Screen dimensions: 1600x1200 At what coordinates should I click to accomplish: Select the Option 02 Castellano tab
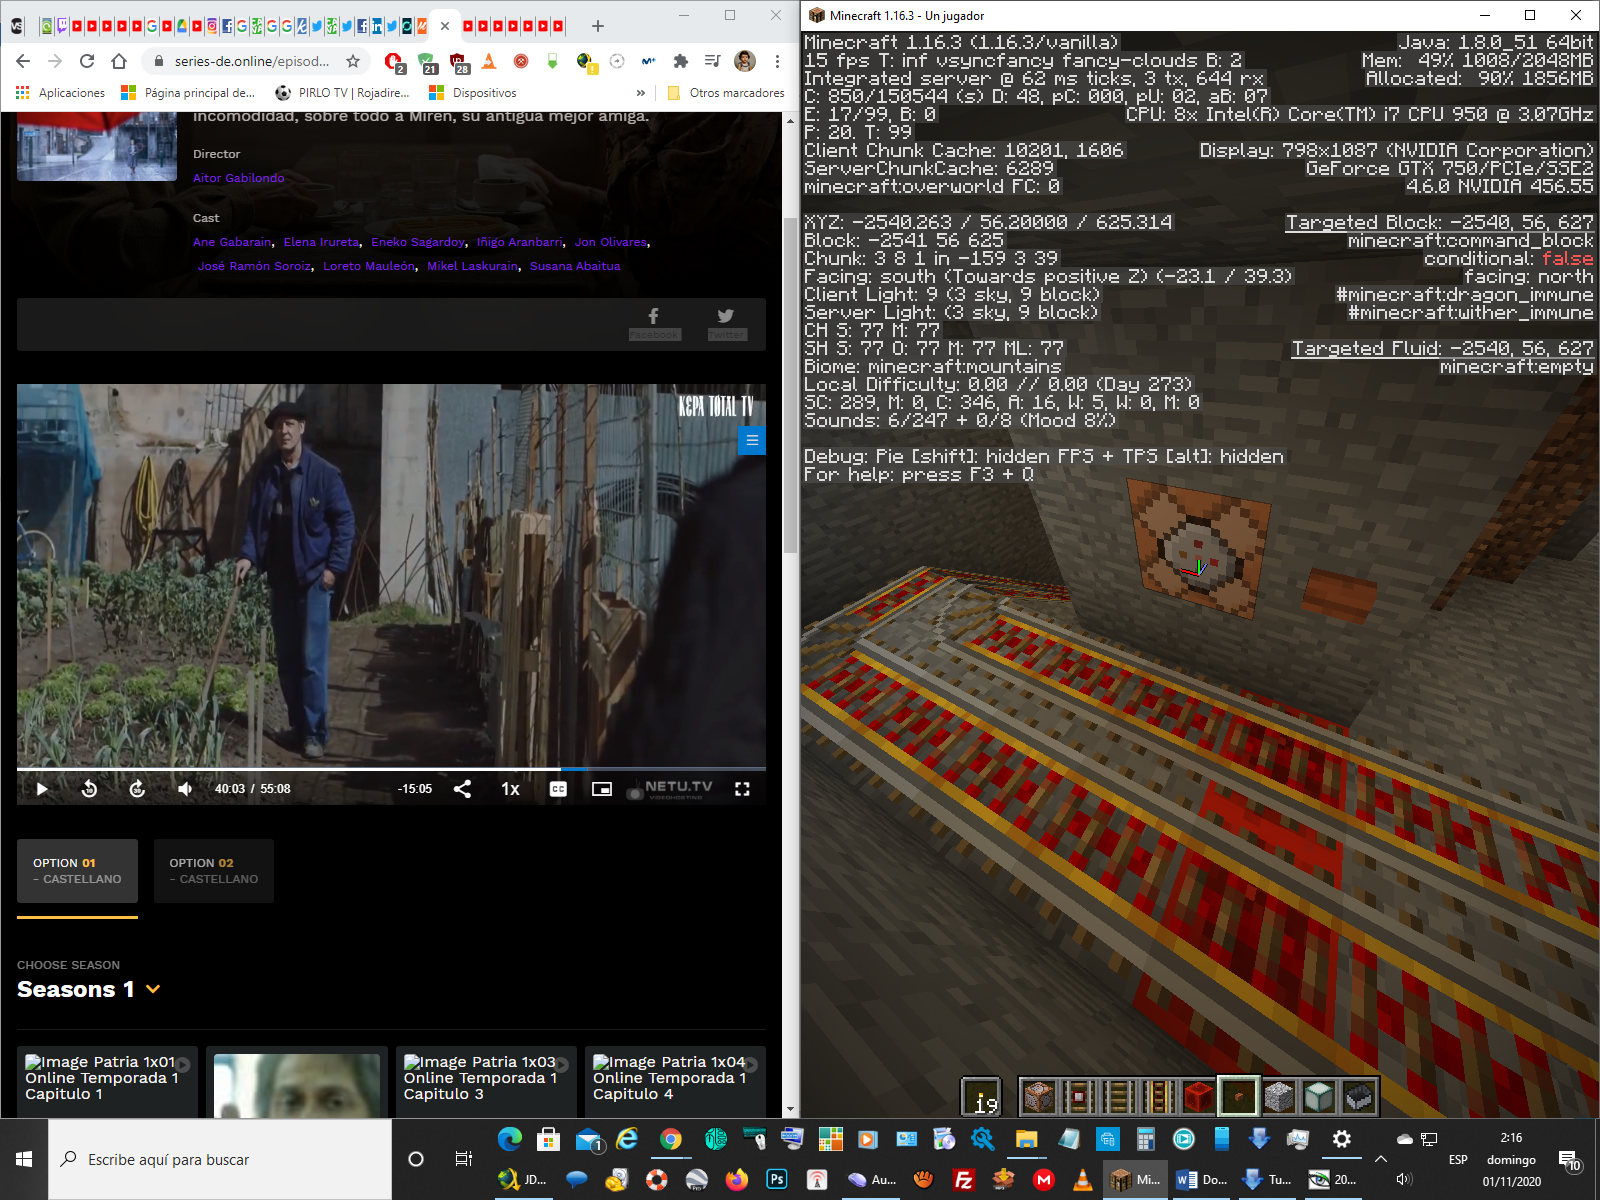(x=214, y=871)
